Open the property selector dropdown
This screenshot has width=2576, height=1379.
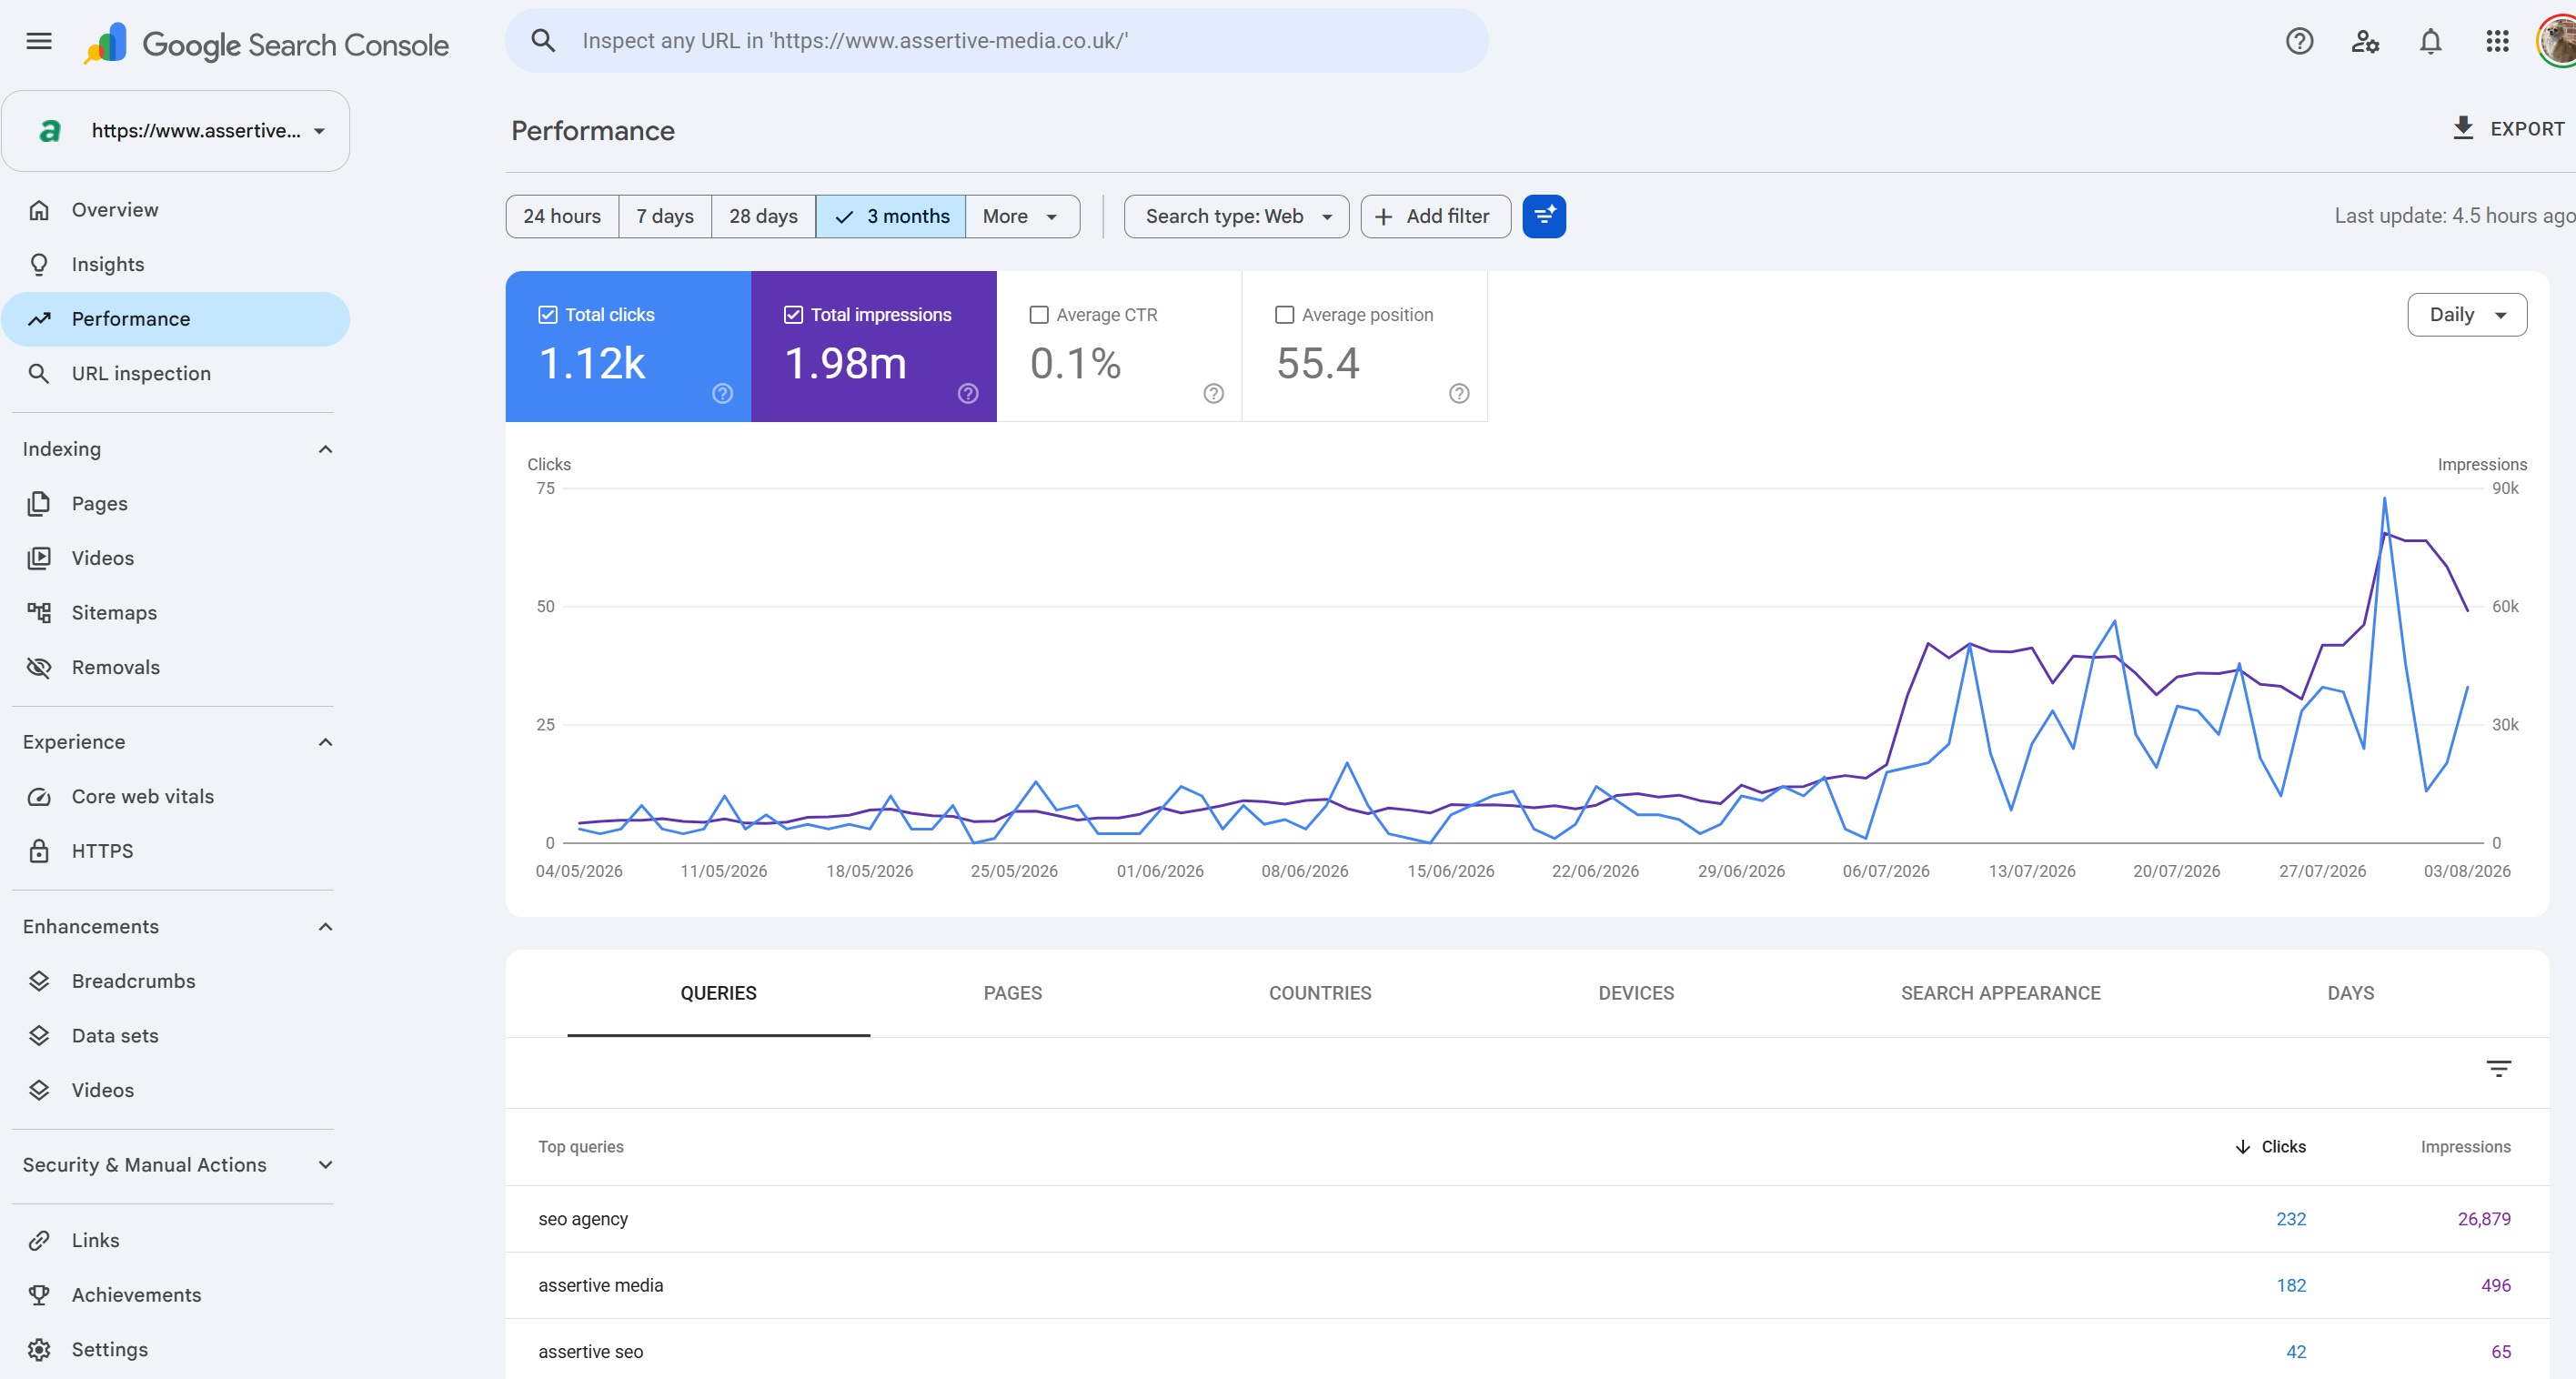(x=176, y=131)
